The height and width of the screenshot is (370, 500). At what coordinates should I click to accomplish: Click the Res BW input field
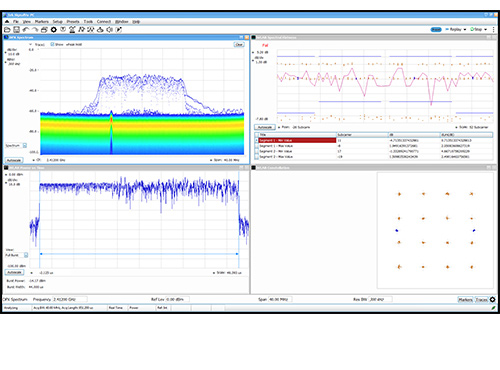pyautogui.click(x=380, y=299)
